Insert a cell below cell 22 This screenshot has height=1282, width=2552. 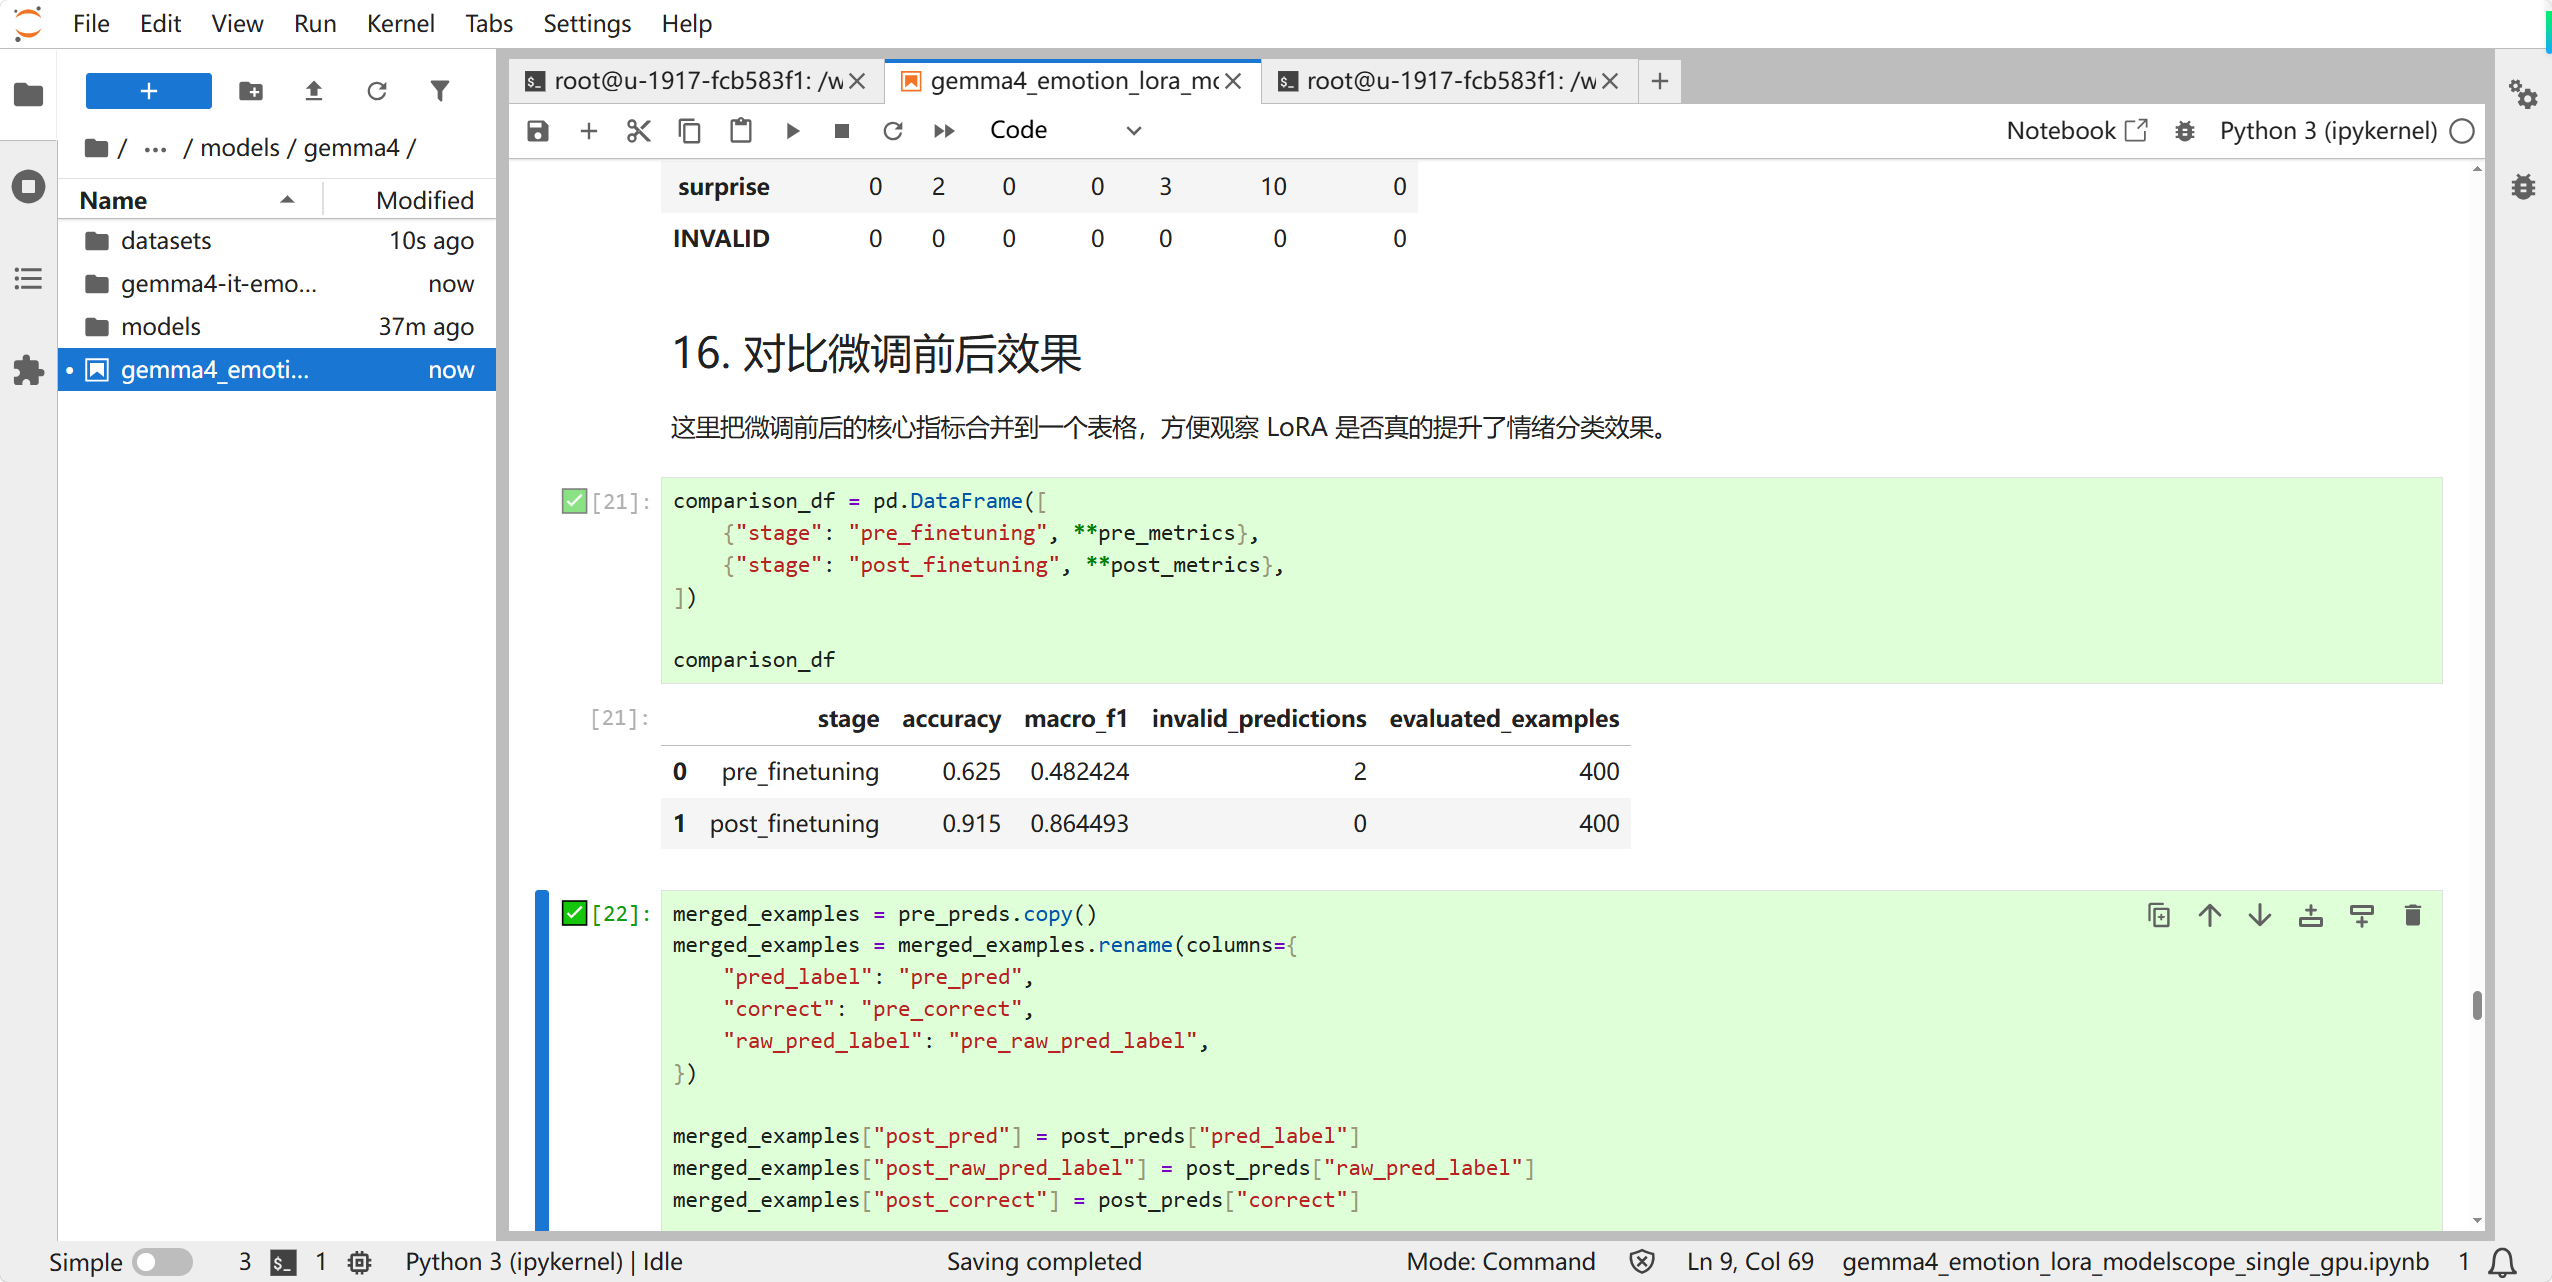click(2362, 915)
